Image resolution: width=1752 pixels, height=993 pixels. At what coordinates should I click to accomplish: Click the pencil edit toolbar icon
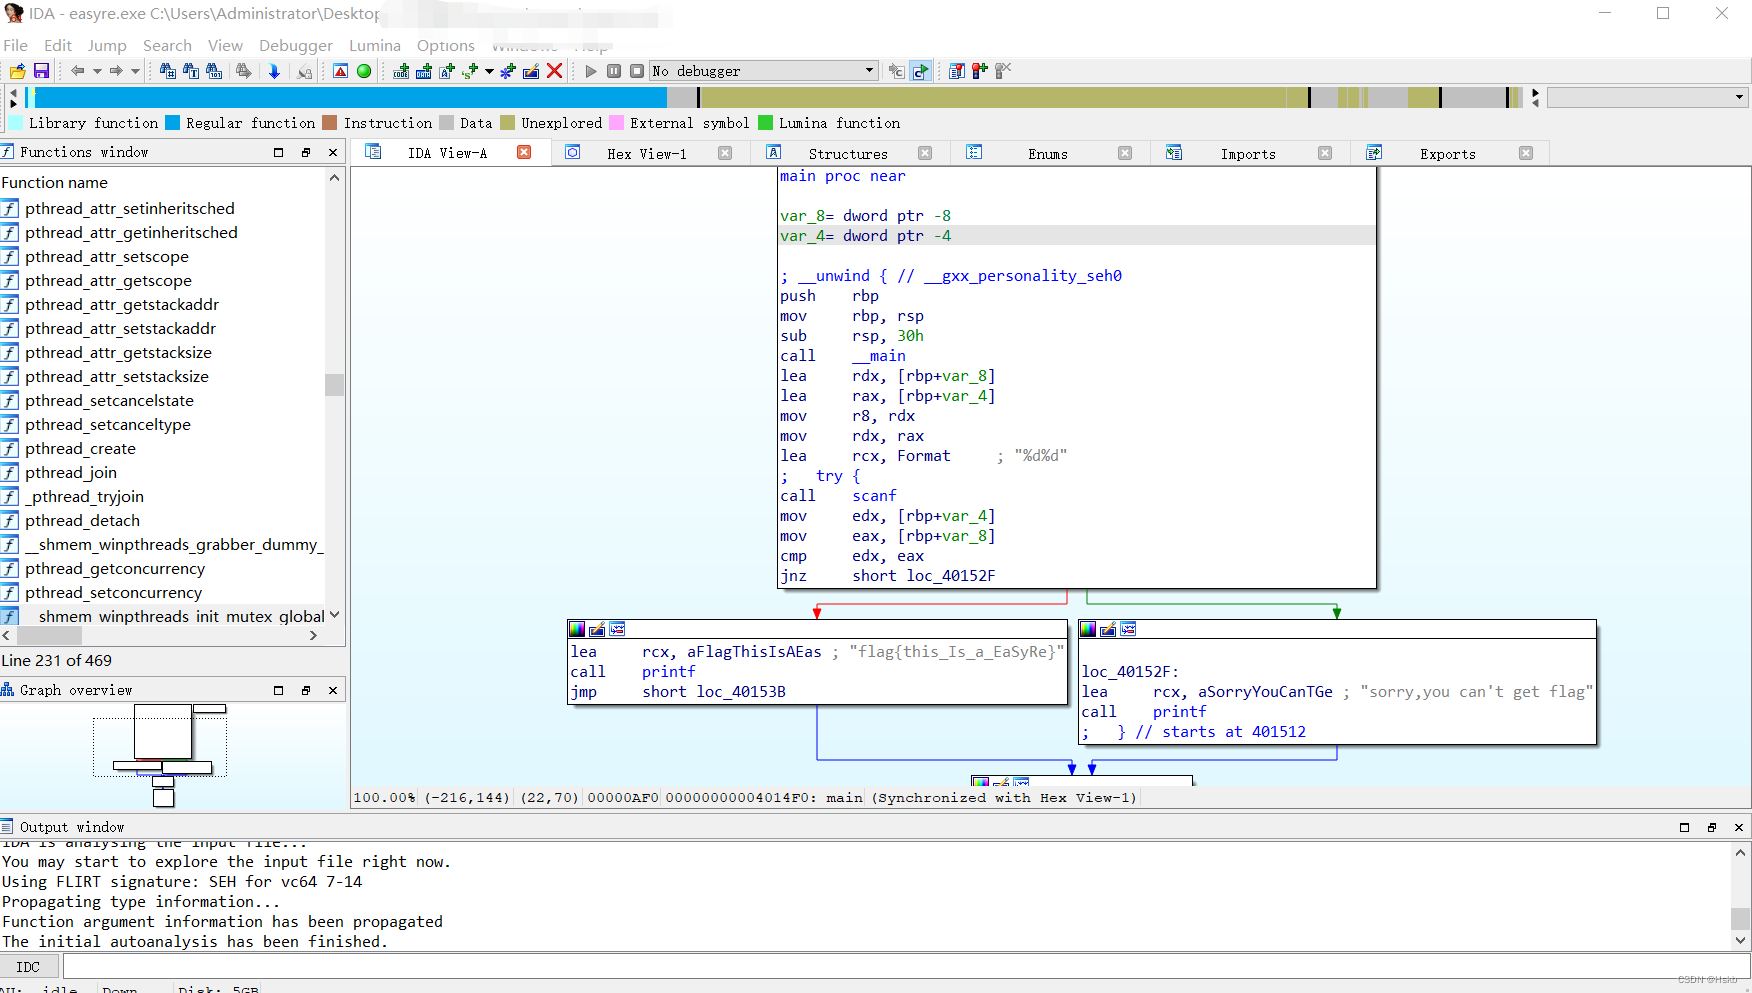coord(531,71)
